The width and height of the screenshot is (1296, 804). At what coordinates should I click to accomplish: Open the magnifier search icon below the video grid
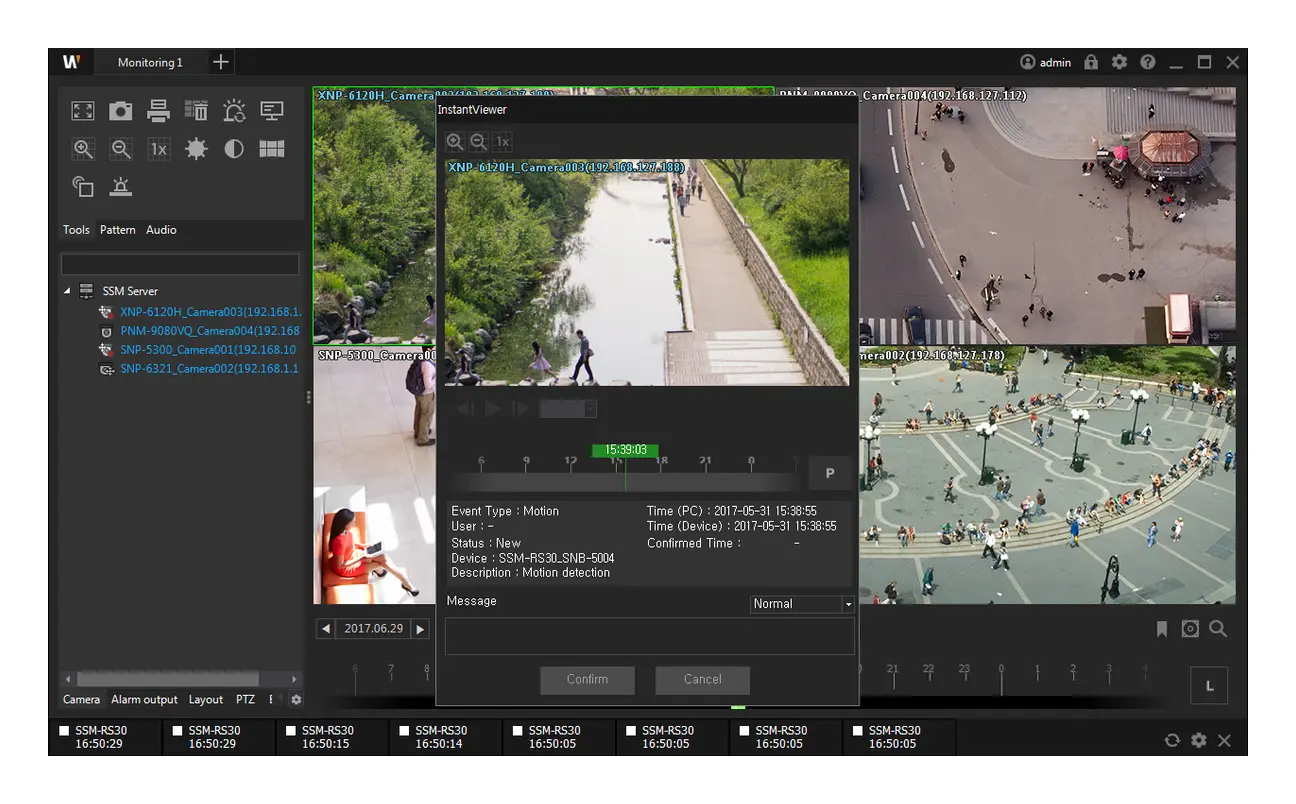[x=1218, y=629]
